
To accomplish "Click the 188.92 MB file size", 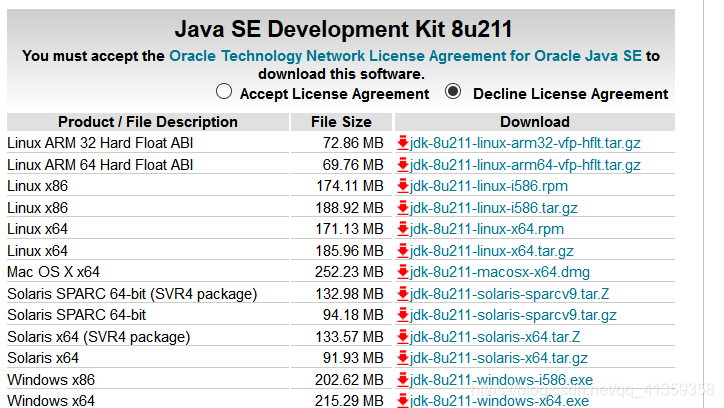I will click(x=350, y=208).
